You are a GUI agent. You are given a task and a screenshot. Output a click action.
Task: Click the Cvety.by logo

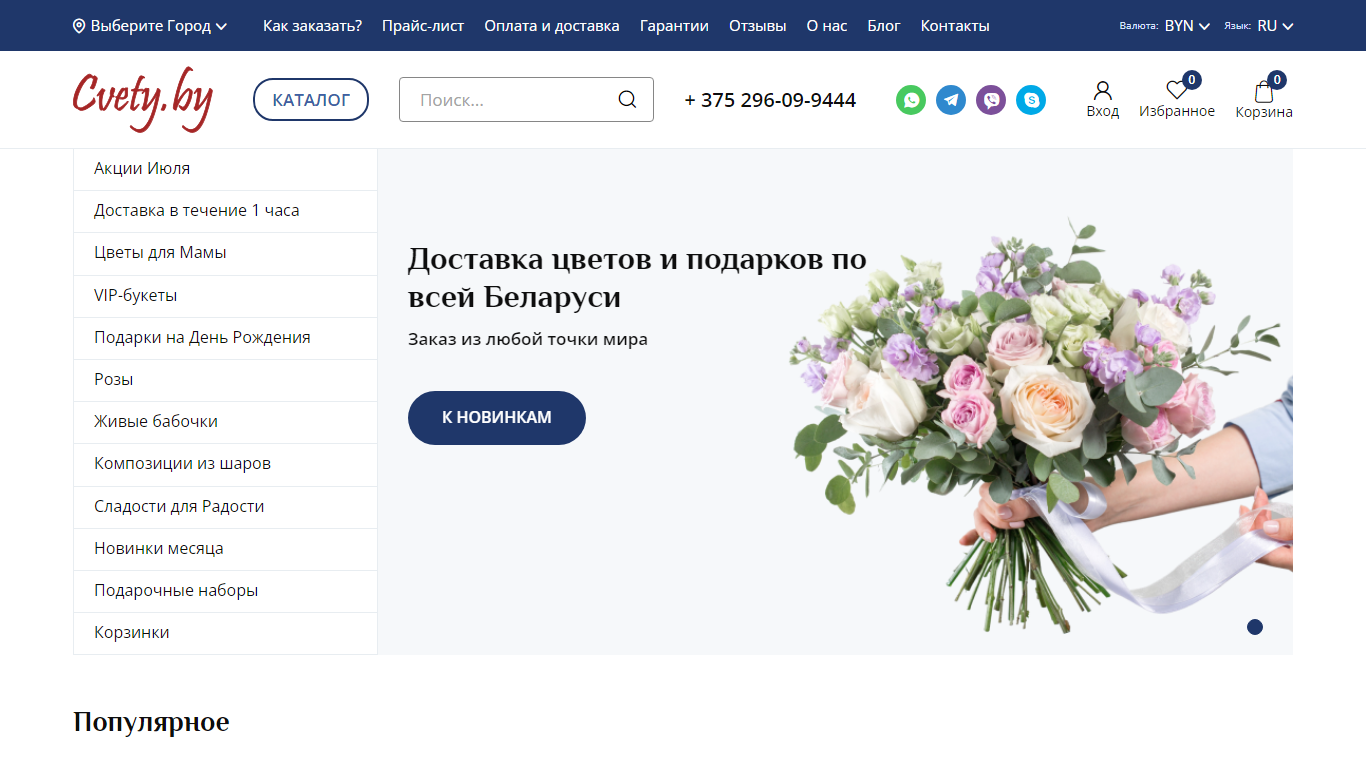coord(142,99)
